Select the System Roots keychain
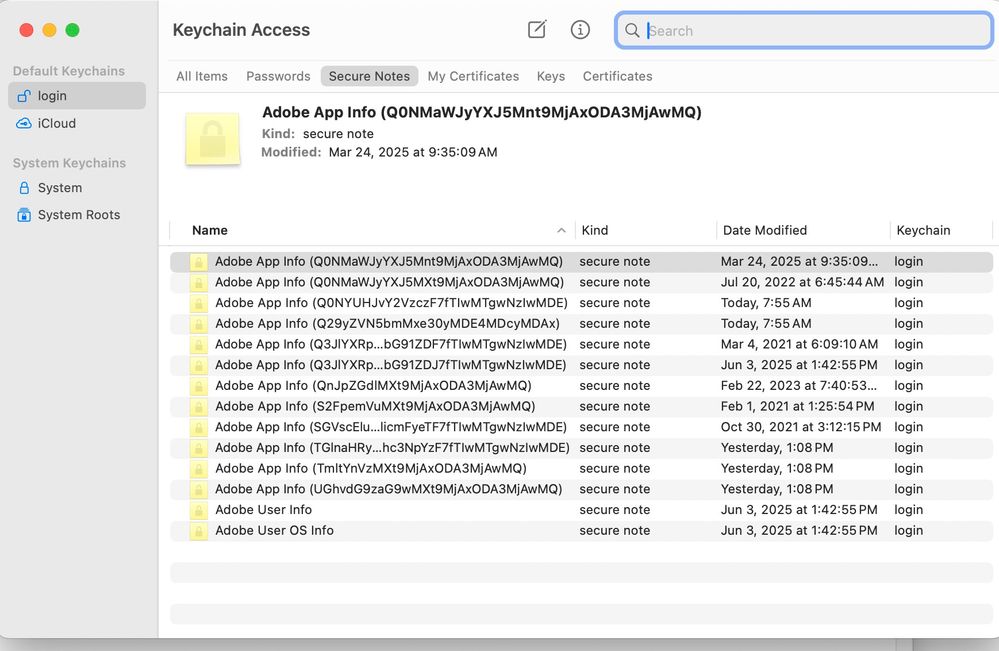 click(77, 215)
